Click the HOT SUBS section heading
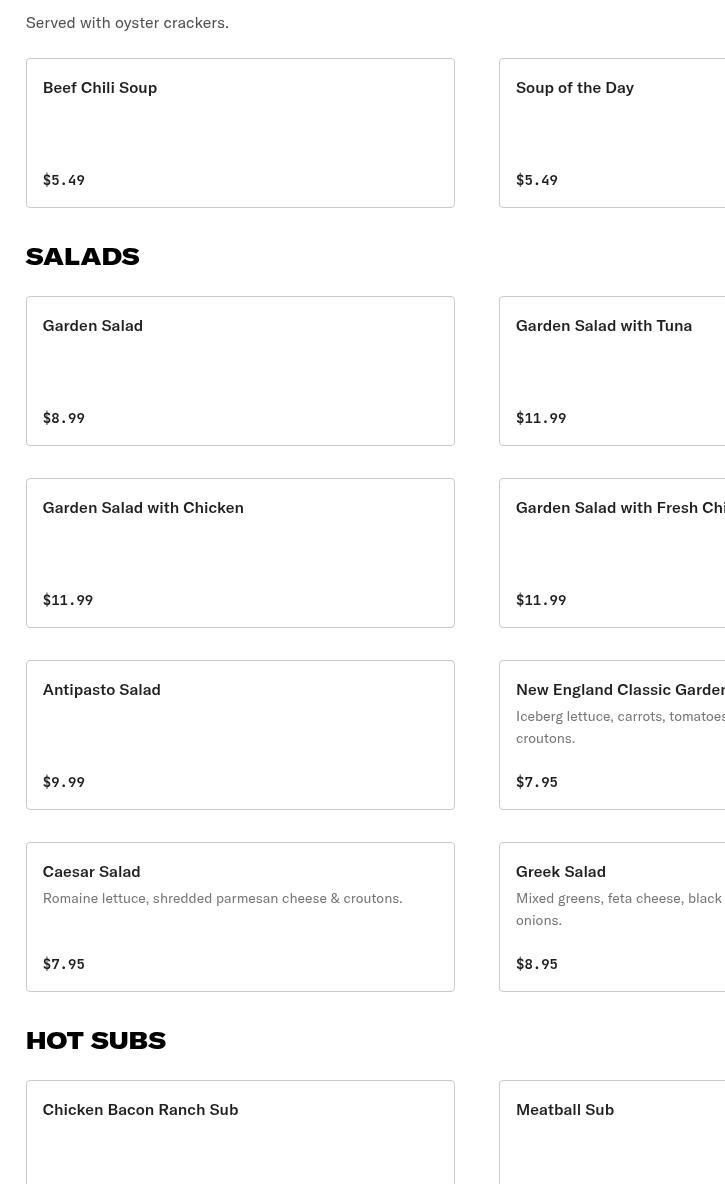Viewport: 725px width, 1184px height. click(x=95, y=1040)
